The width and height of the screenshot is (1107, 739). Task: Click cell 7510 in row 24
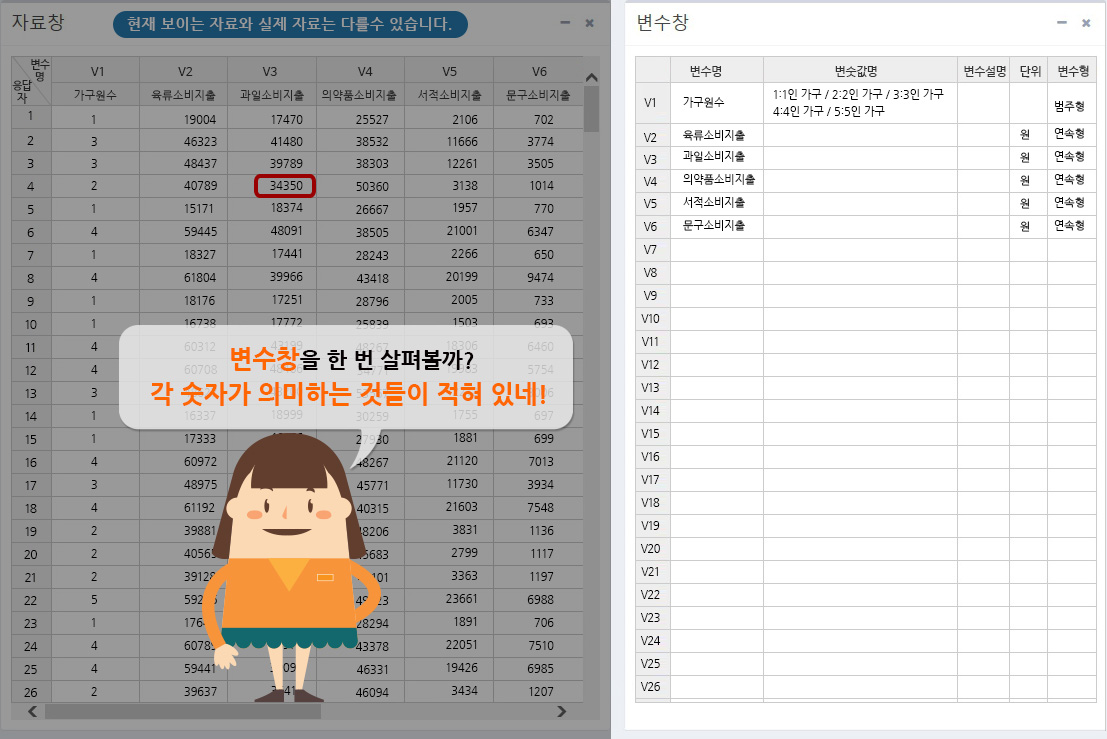[x=541, y=645]
